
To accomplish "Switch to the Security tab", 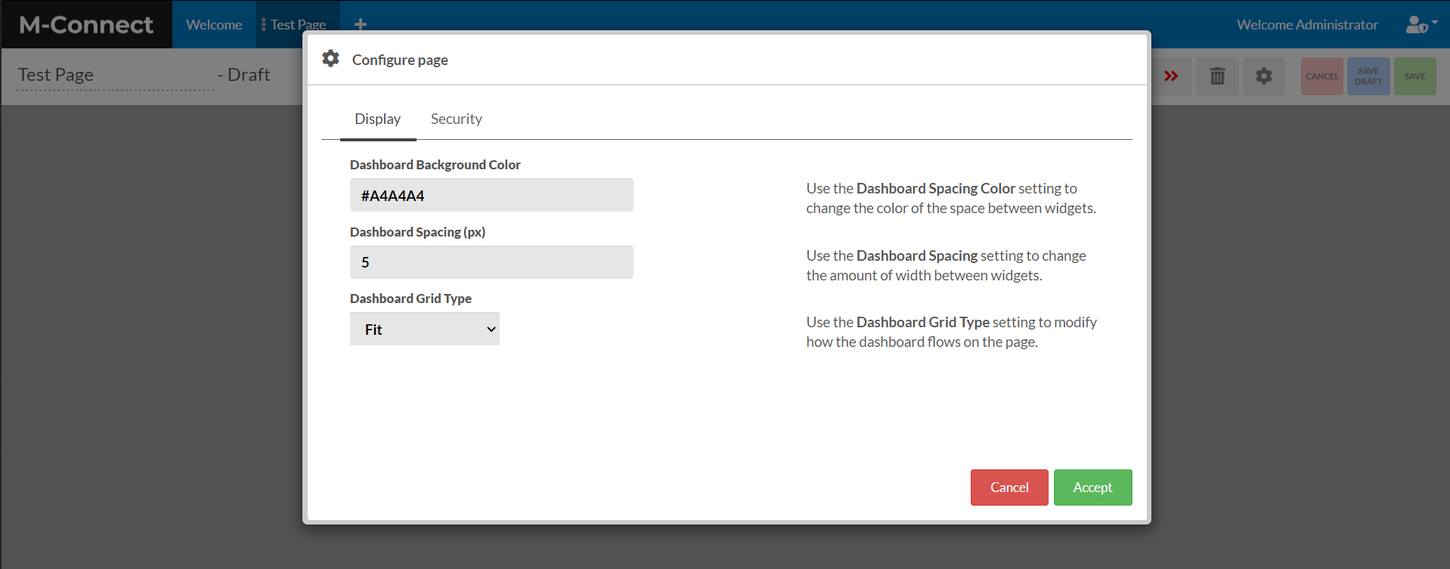I will pyautogui.click(x=456, y=119).
